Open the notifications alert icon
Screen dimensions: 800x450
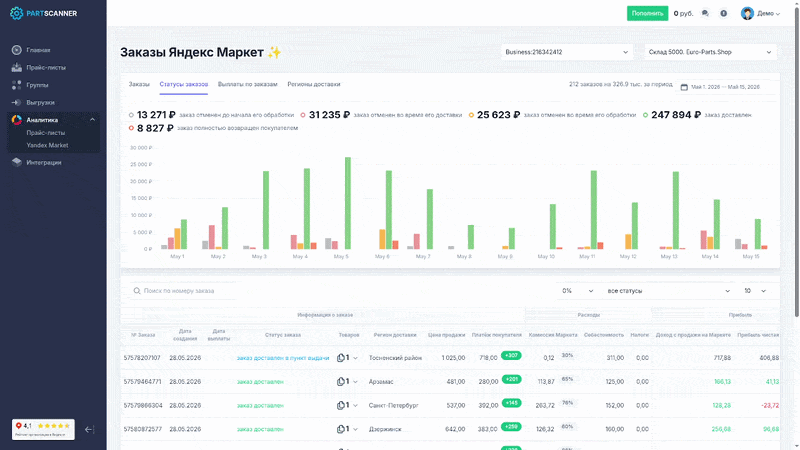(x=723, y=13)
